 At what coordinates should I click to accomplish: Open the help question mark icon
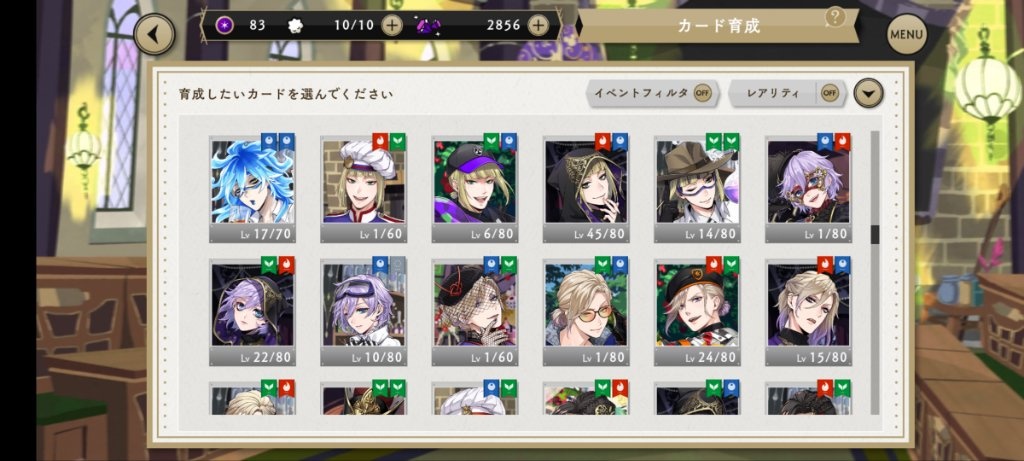[x=835, y=17]
